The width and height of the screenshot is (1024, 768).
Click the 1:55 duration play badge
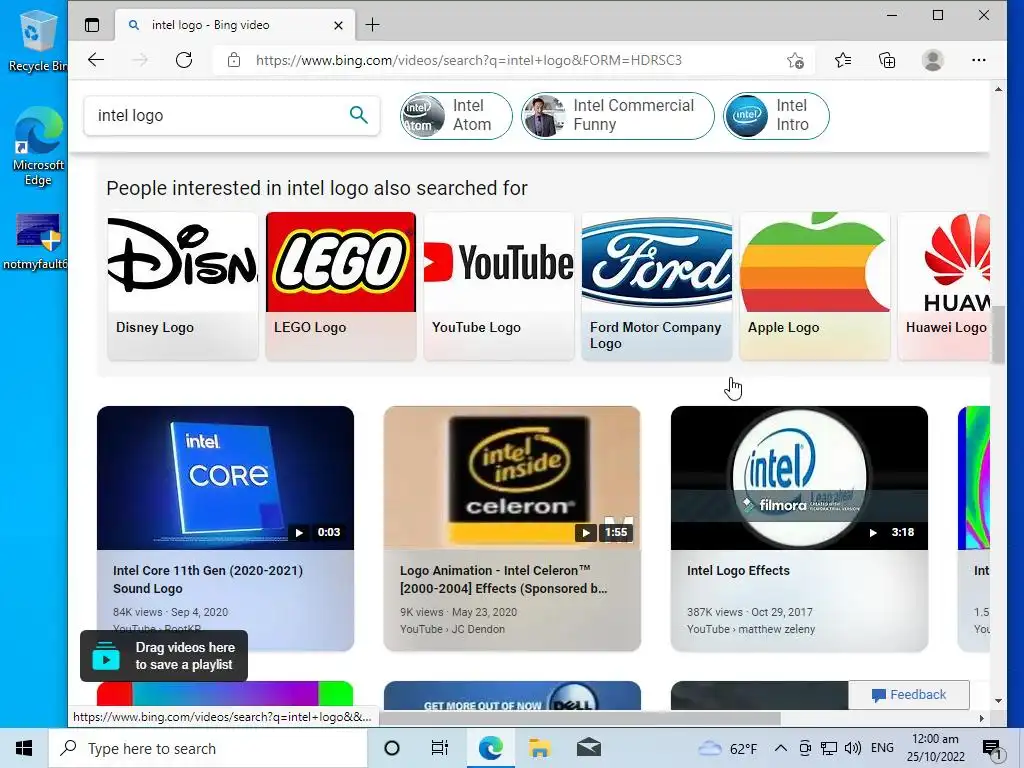click(605, 532)
